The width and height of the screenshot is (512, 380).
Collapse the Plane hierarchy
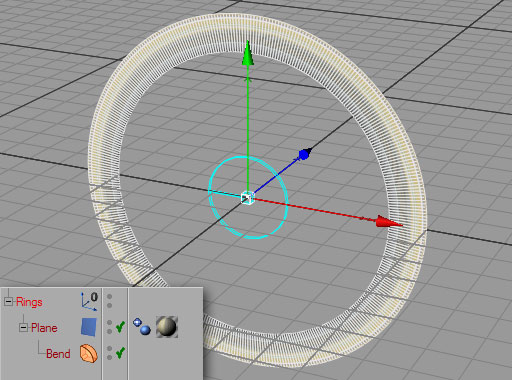(x=23, y=328)
